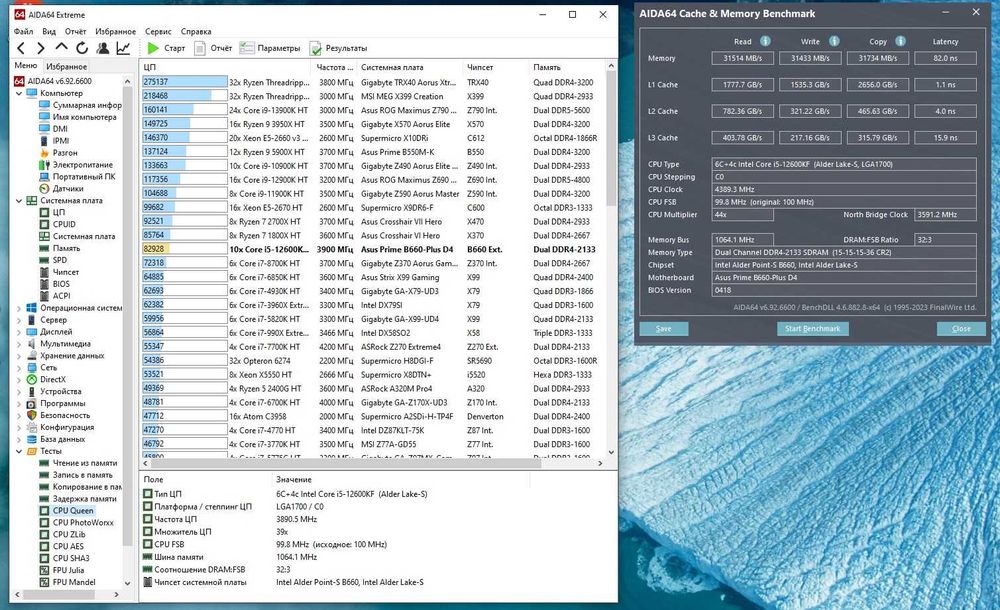Select the Разгон tree item
Image resolution: width=1000 pixels, height=610 pixels.
[59, 153]
